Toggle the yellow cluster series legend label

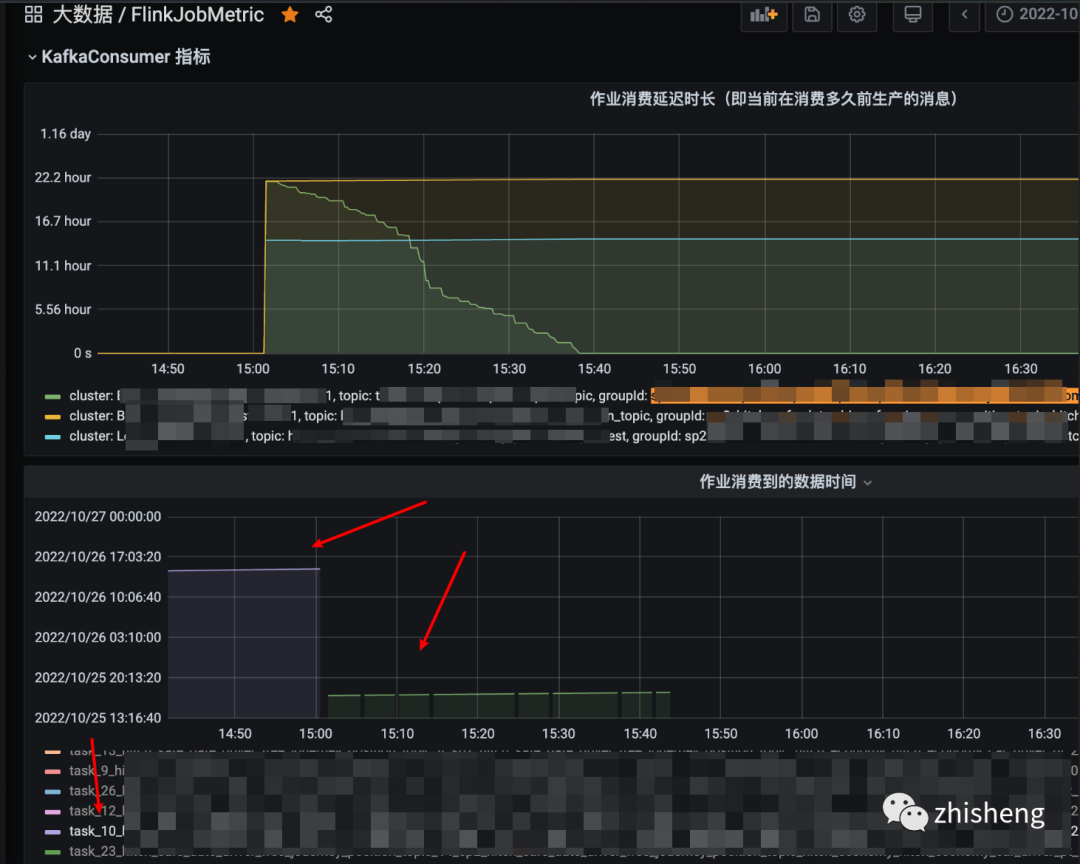click(573, 416)
